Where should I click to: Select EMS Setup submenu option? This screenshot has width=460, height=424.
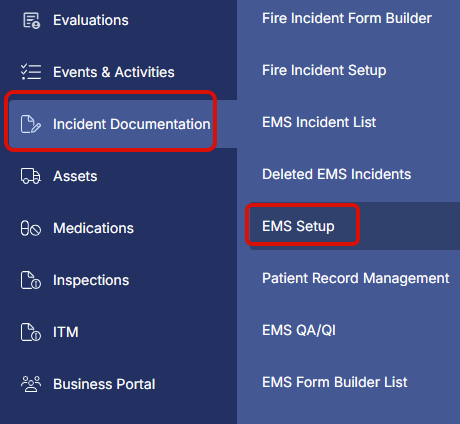point(298,226)
